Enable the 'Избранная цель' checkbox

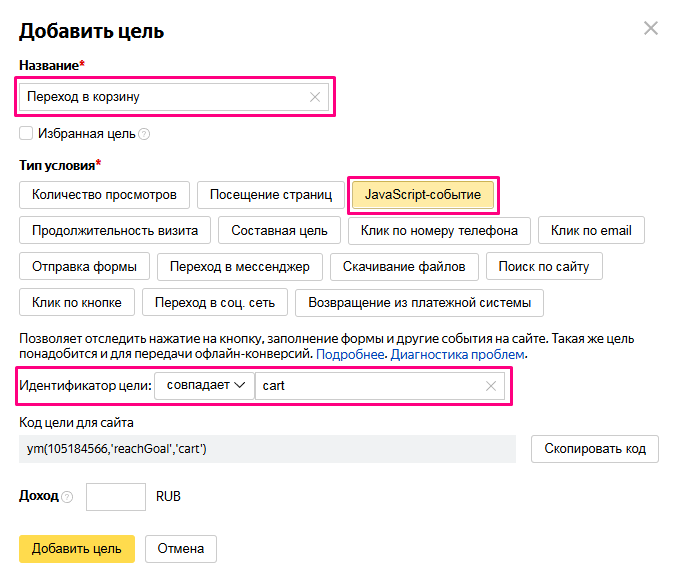pos(26,133)
